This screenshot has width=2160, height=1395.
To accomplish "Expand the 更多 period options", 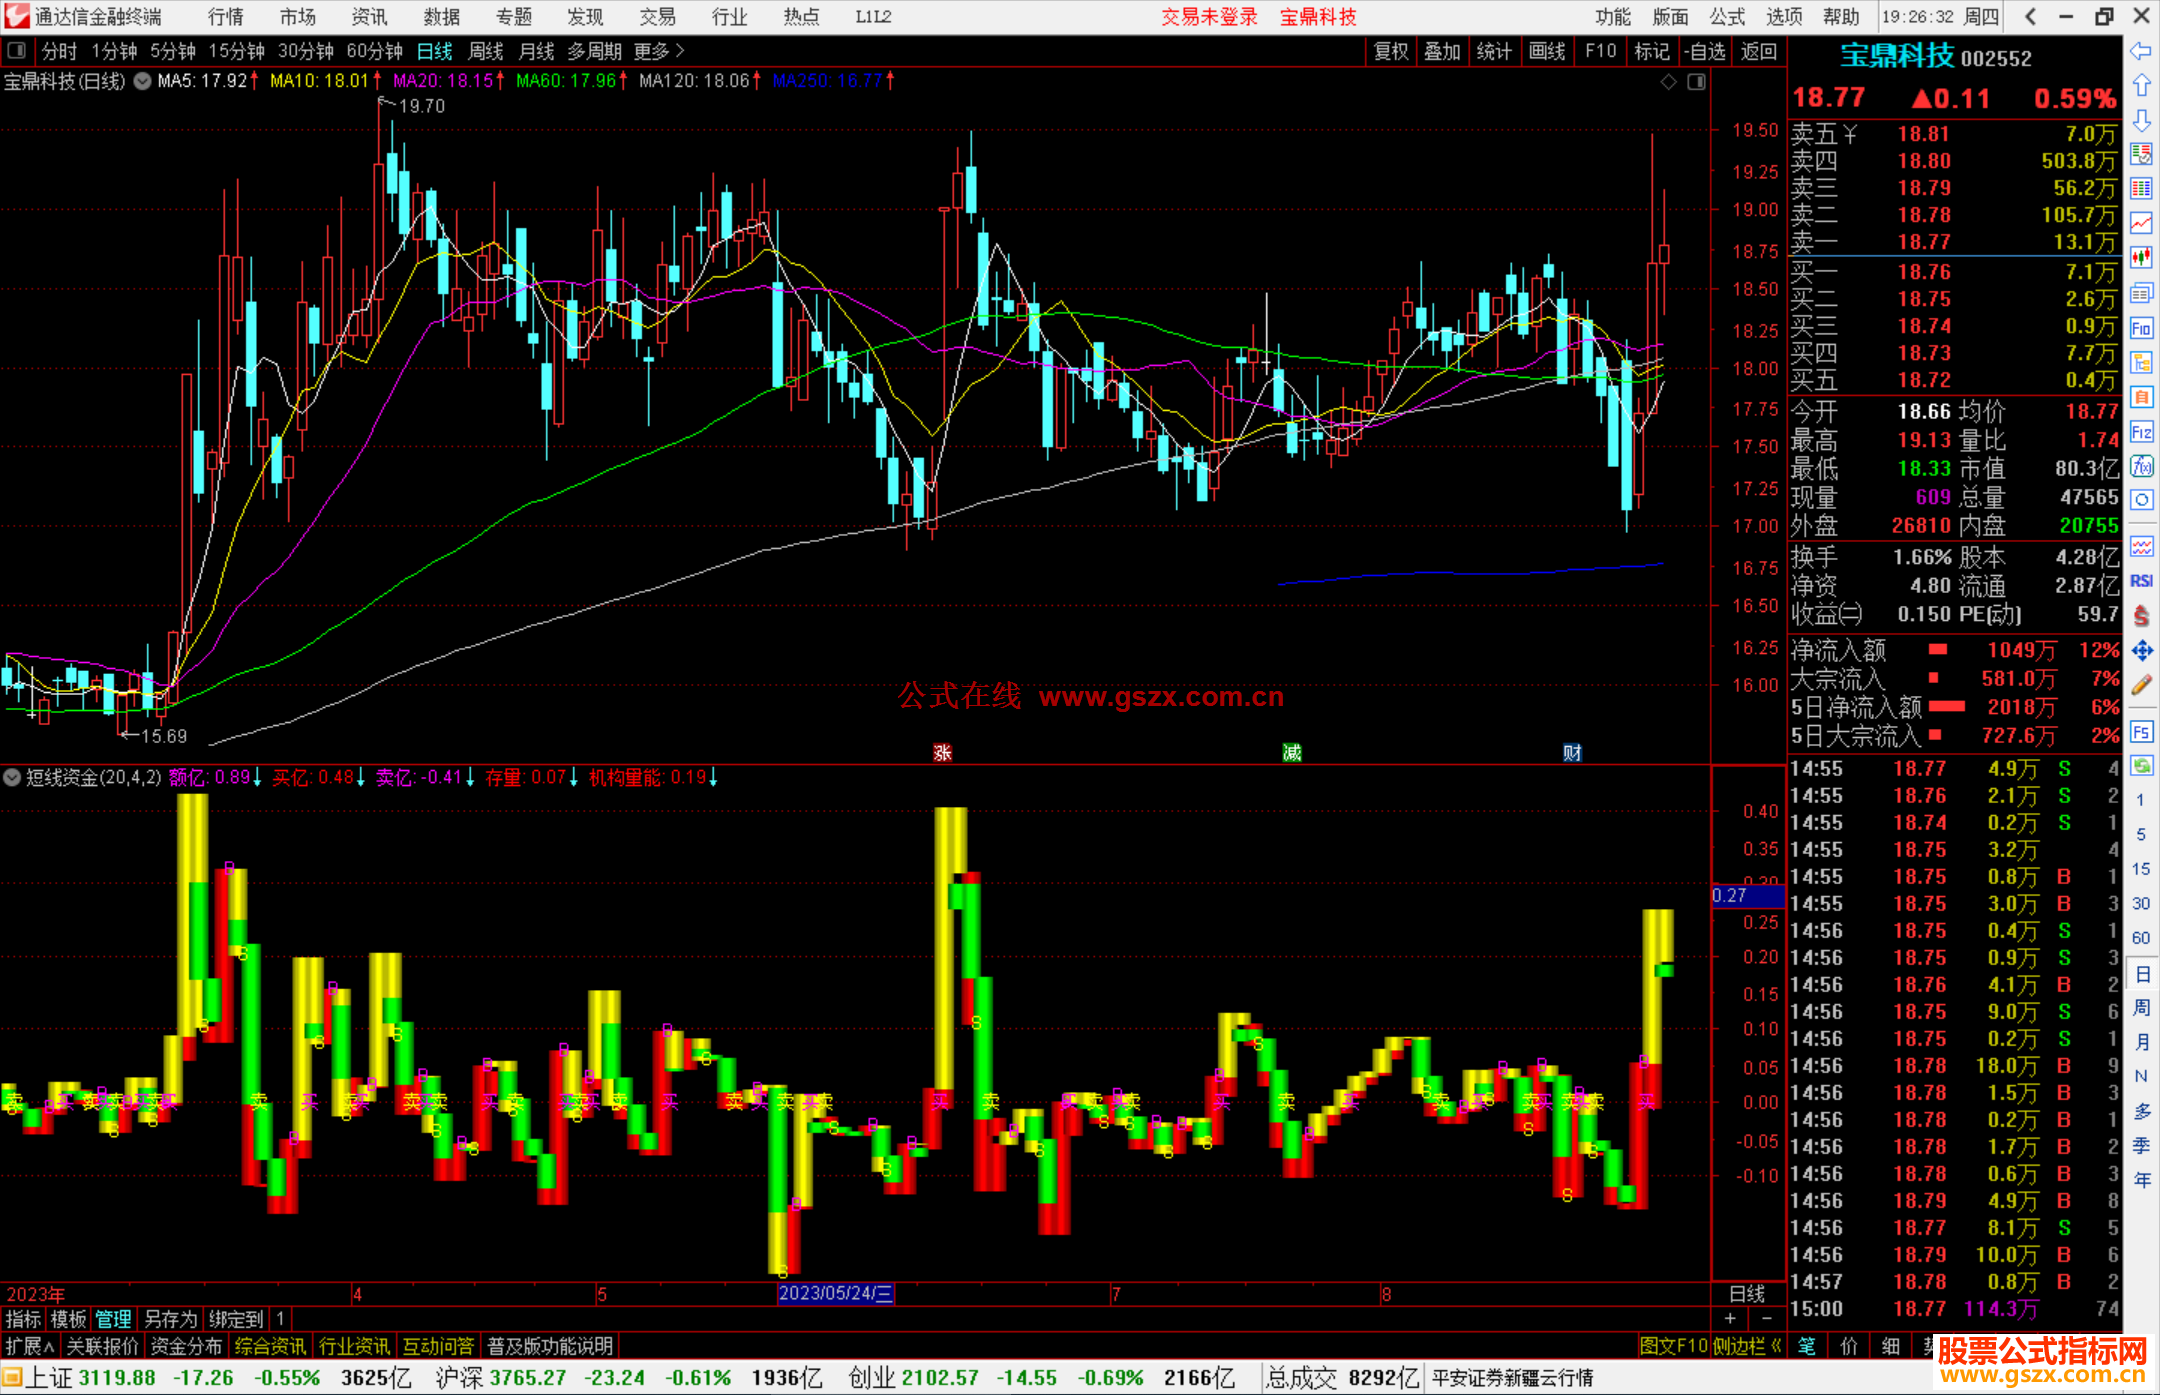I will 659,51.
